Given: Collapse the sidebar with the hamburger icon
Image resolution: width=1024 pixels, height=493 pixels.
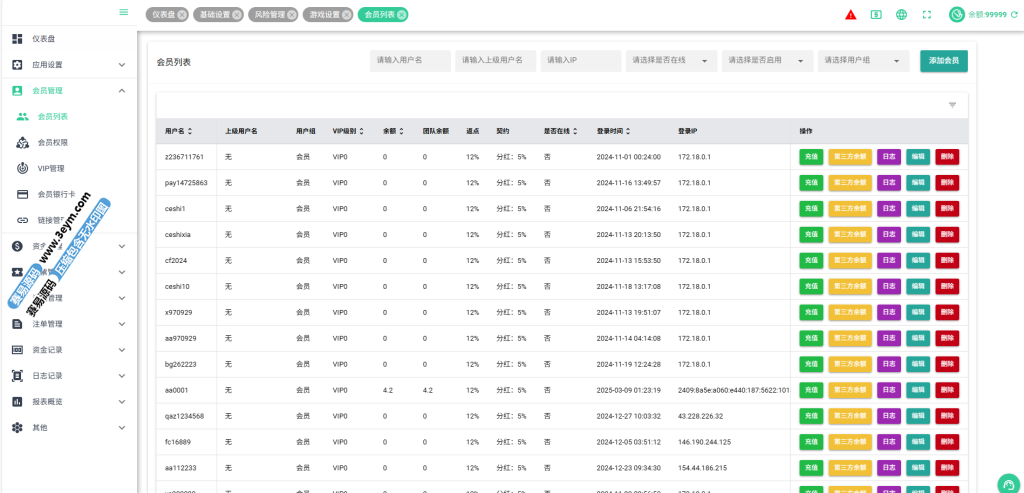Looking at the screenshot, I should pyautogui.click(x=123, y=13).
